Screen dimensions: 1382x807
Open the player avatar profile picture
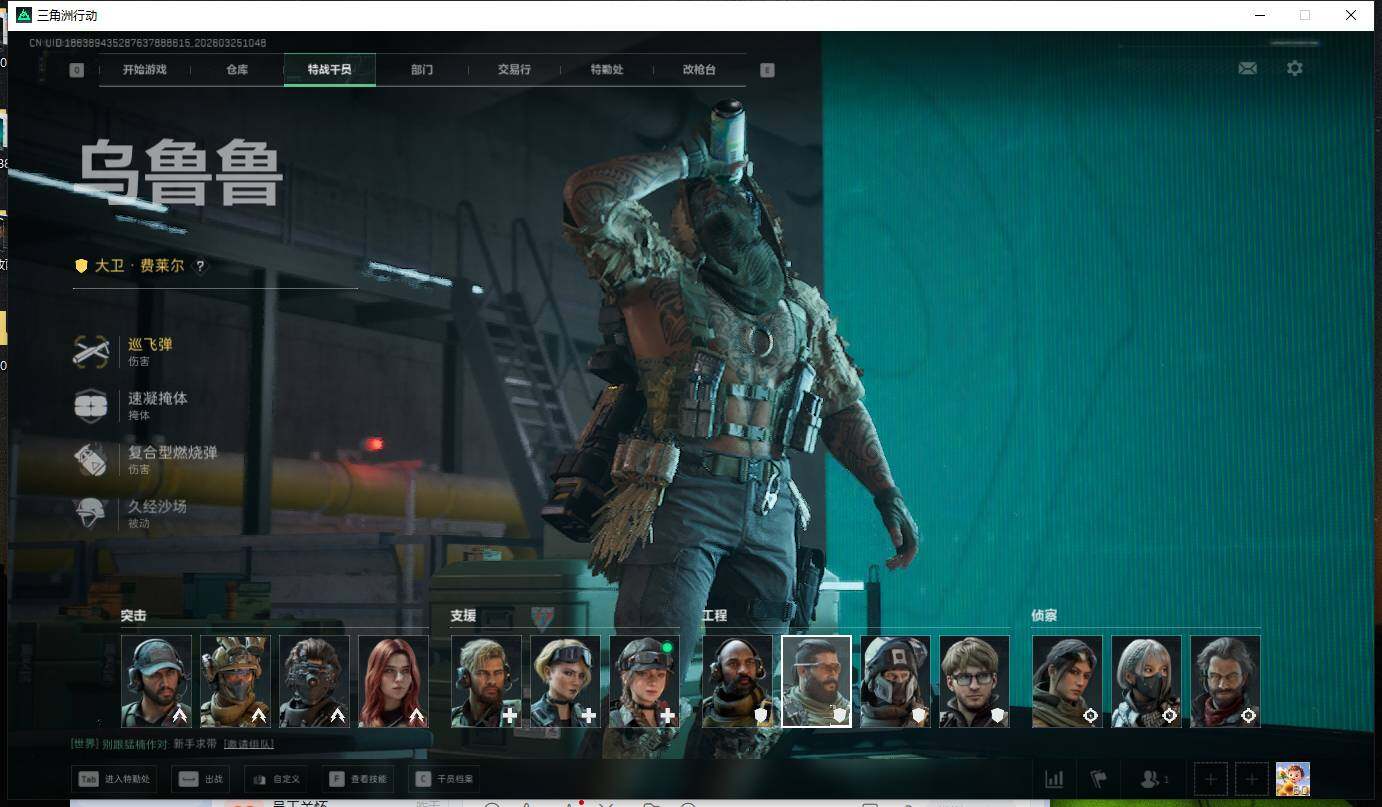pyautogui.click(x=1293, y=779)
